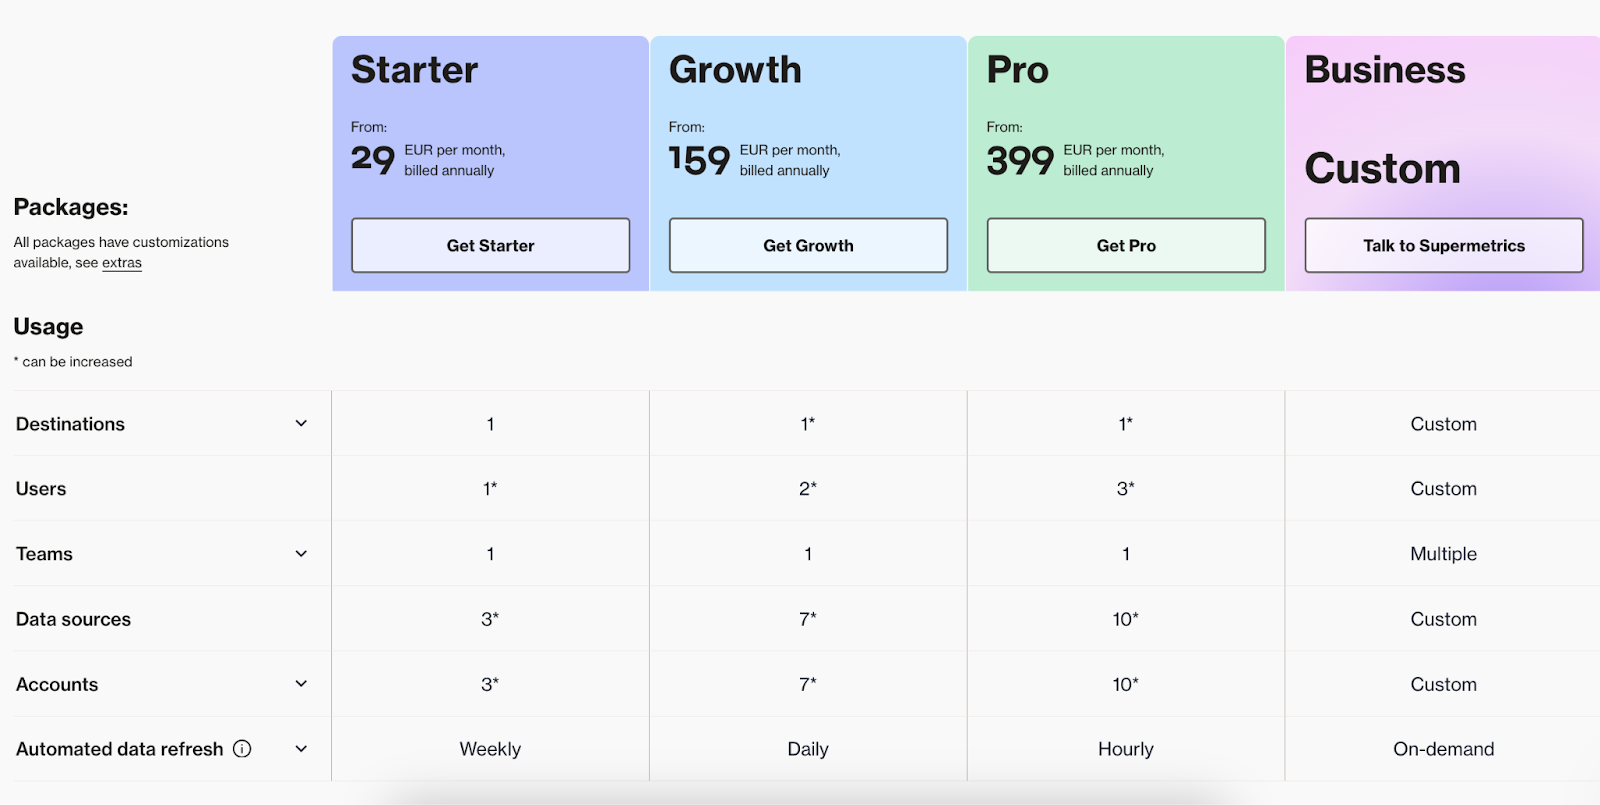Expand the Destinations row chevron
Viewport: 1600px width, 805px height.
click(300, 423)
